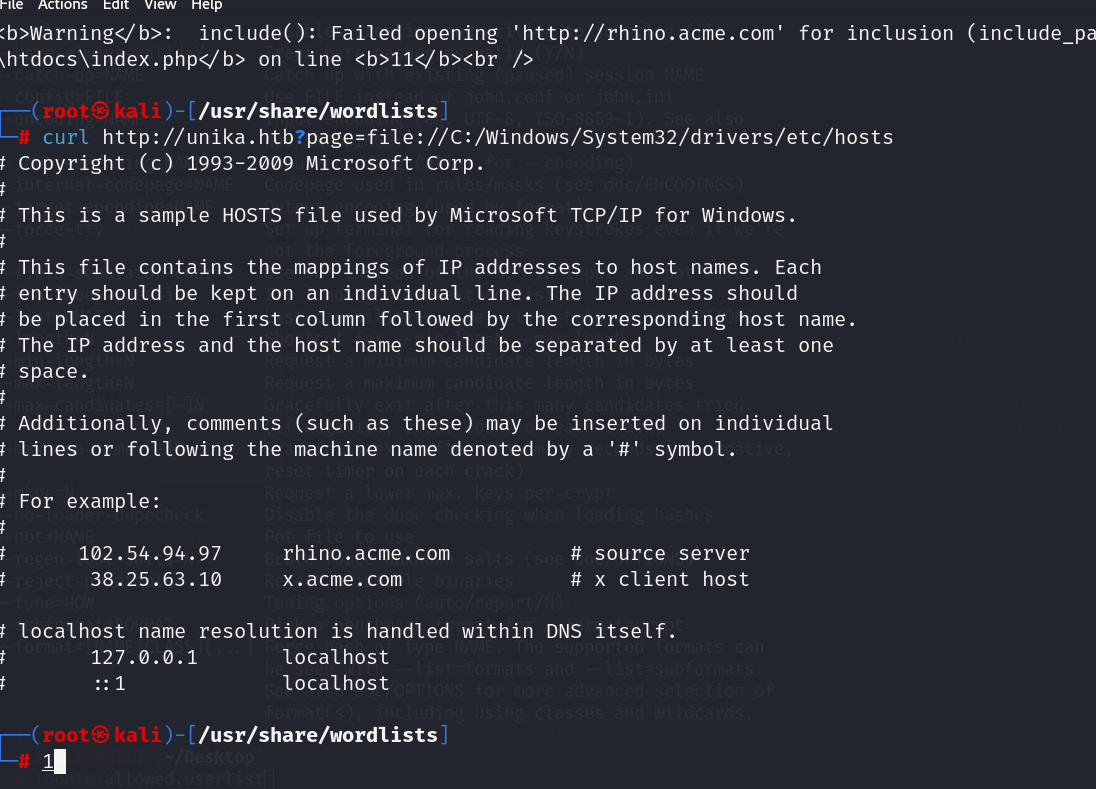Click the x.acme.com host name
The image size is (1096, 789).
pyautogui.click(x=342, y=579)
